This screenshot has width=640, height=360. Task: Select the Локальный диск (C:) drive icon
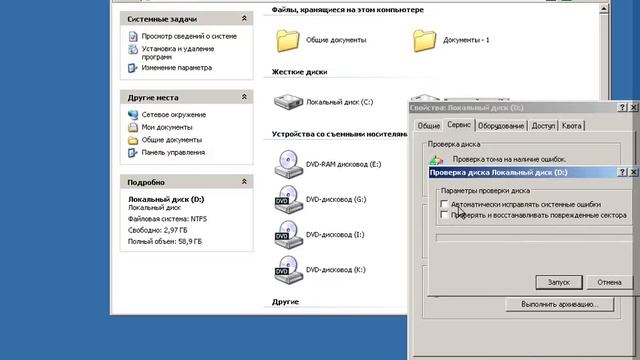pos(288,102)
